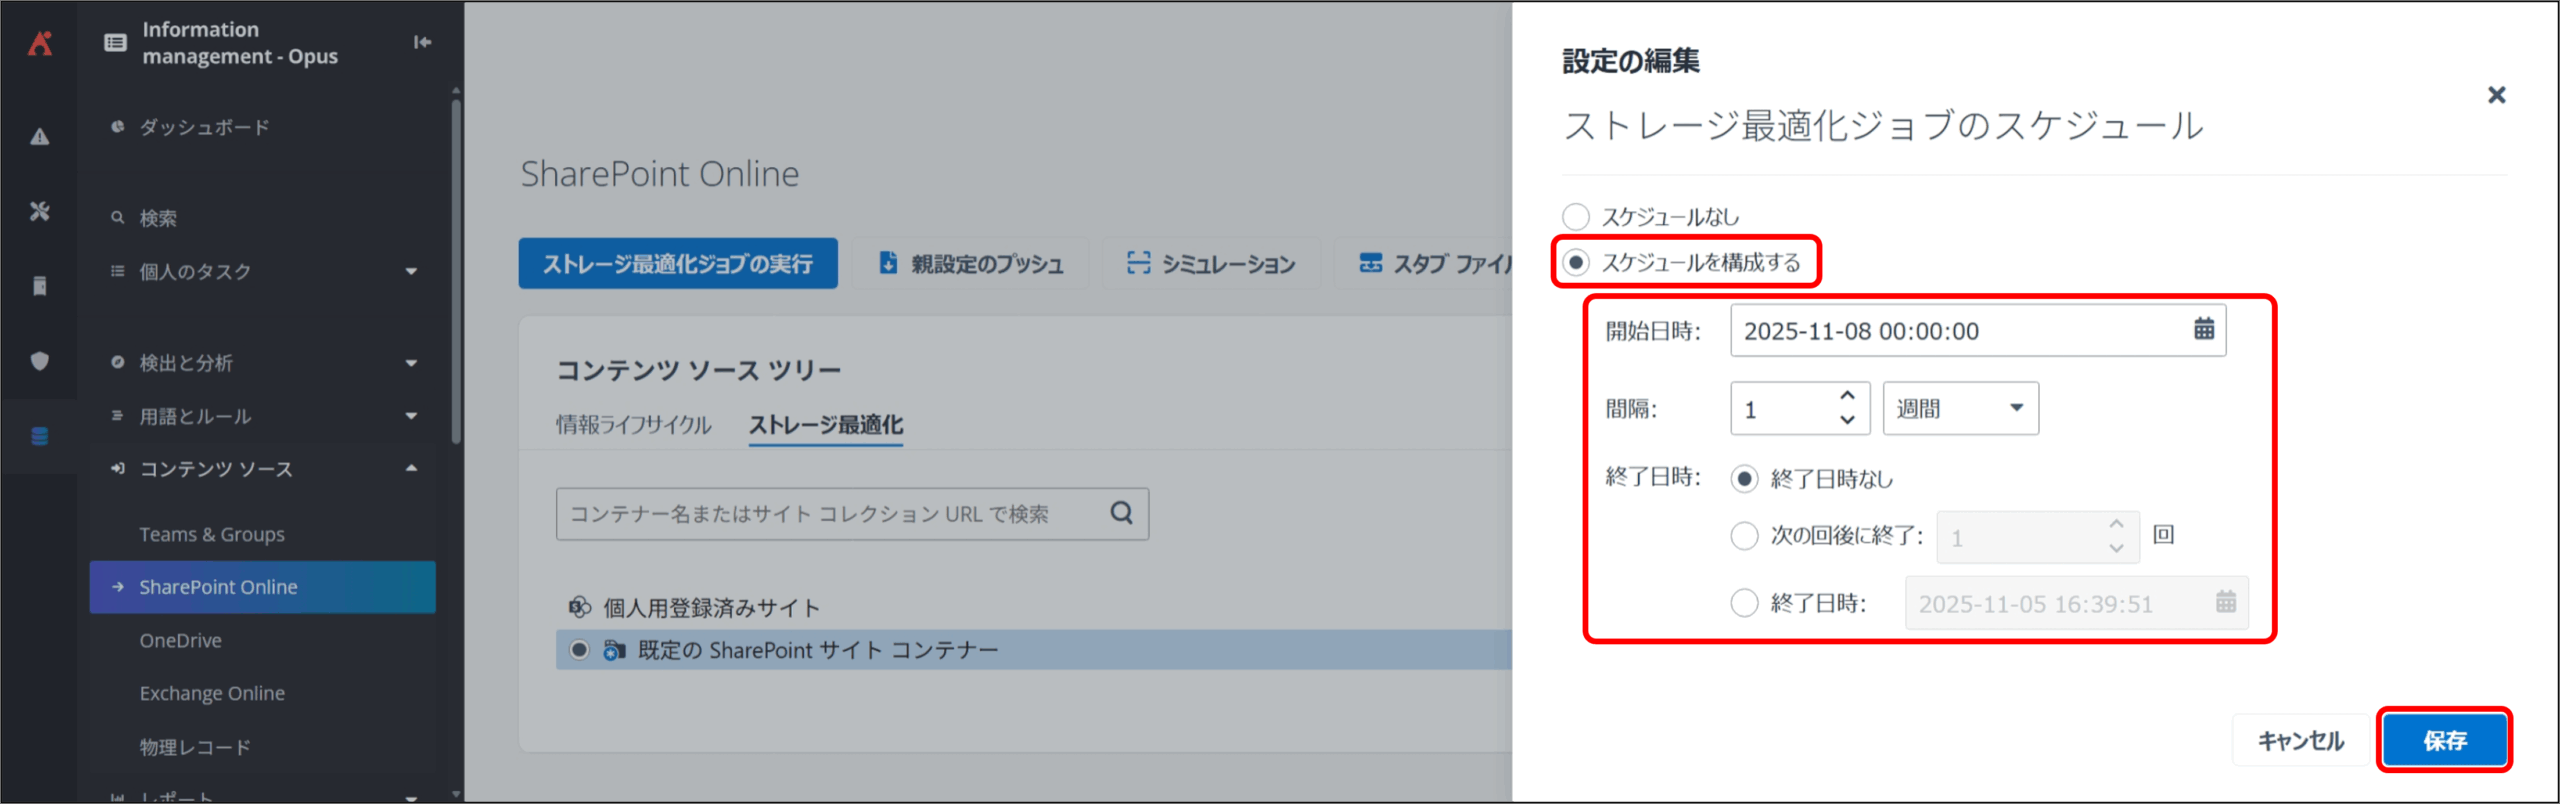Select the database stack icon in left rail
The width and height of the screenshot is (2560, 804).
[x=39, y=436]
